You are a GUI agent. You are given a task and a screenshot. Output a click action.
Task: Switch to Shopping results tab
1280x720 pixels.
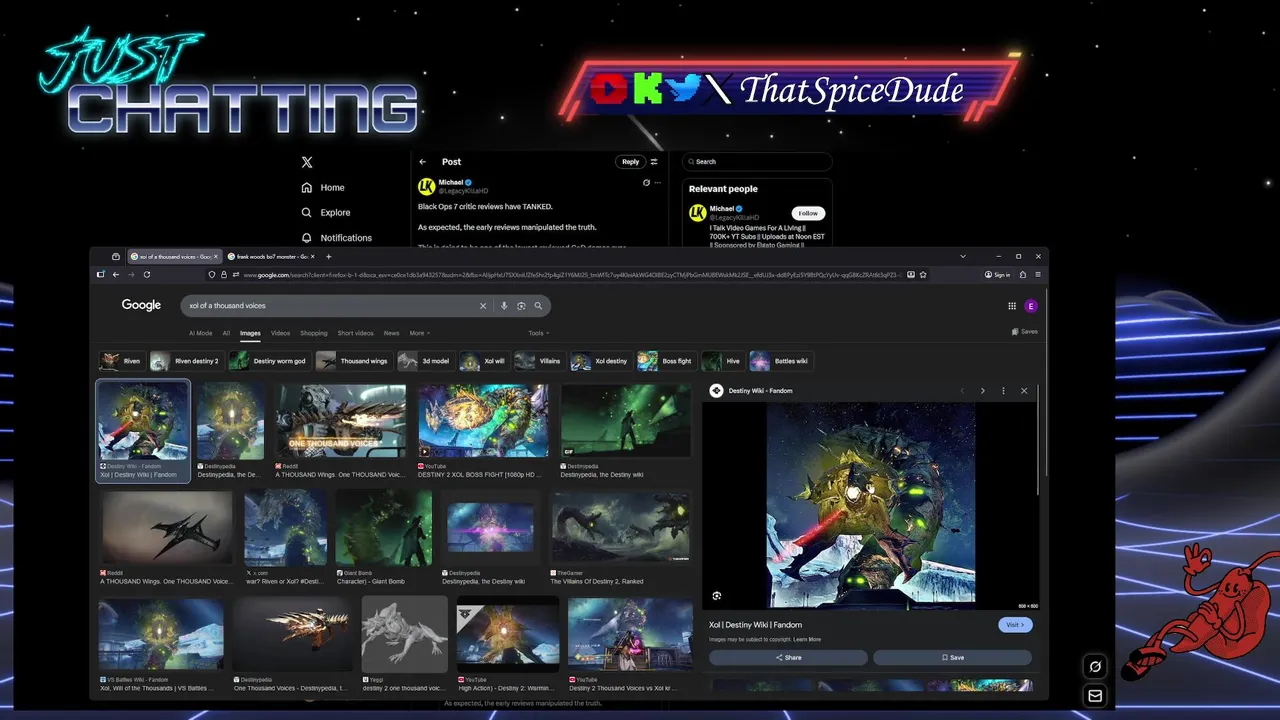pyautogui.click(x=314, y=333)
